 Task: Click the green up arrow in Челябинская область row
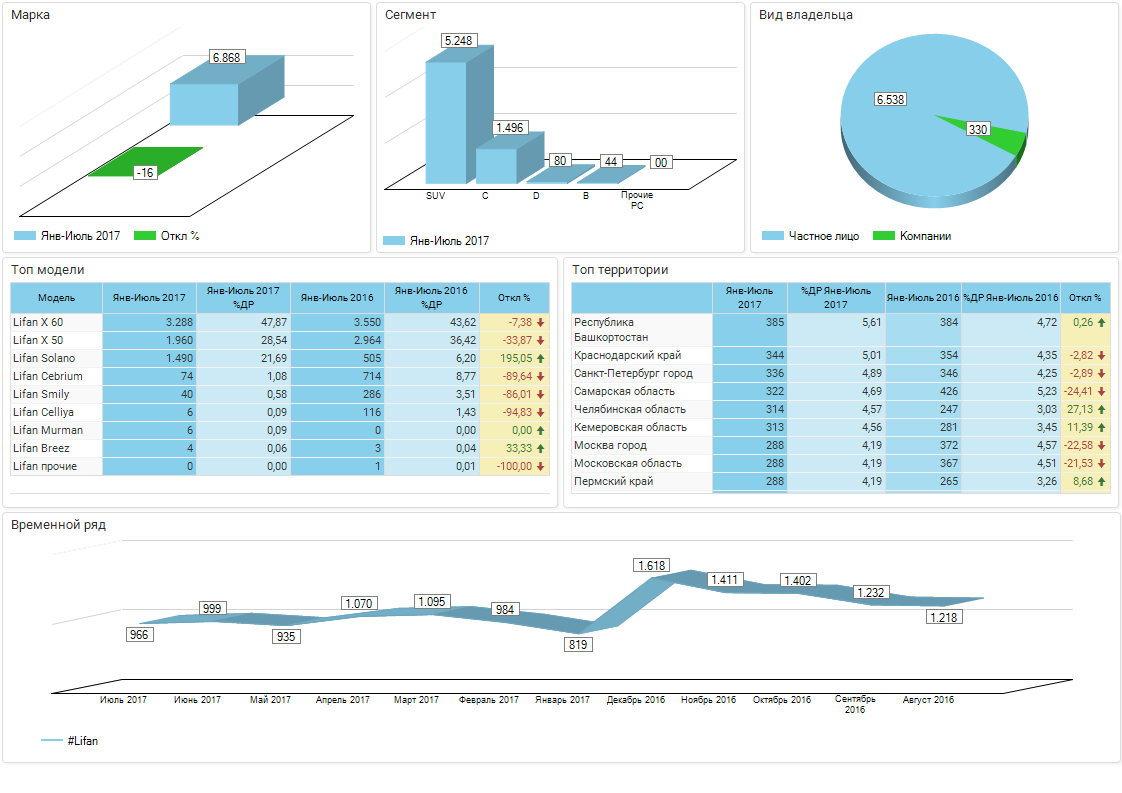pyautogui.click(x=1102, y=409)
